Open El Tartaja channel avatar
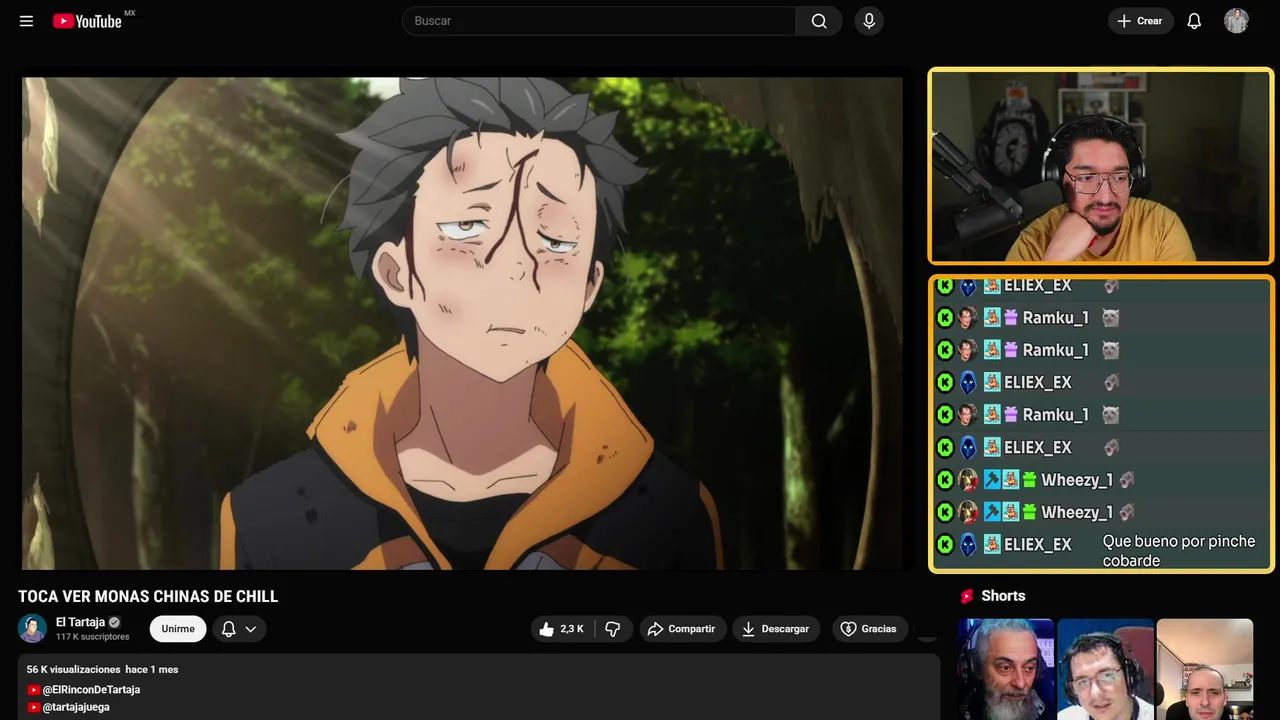 (32, 628)
